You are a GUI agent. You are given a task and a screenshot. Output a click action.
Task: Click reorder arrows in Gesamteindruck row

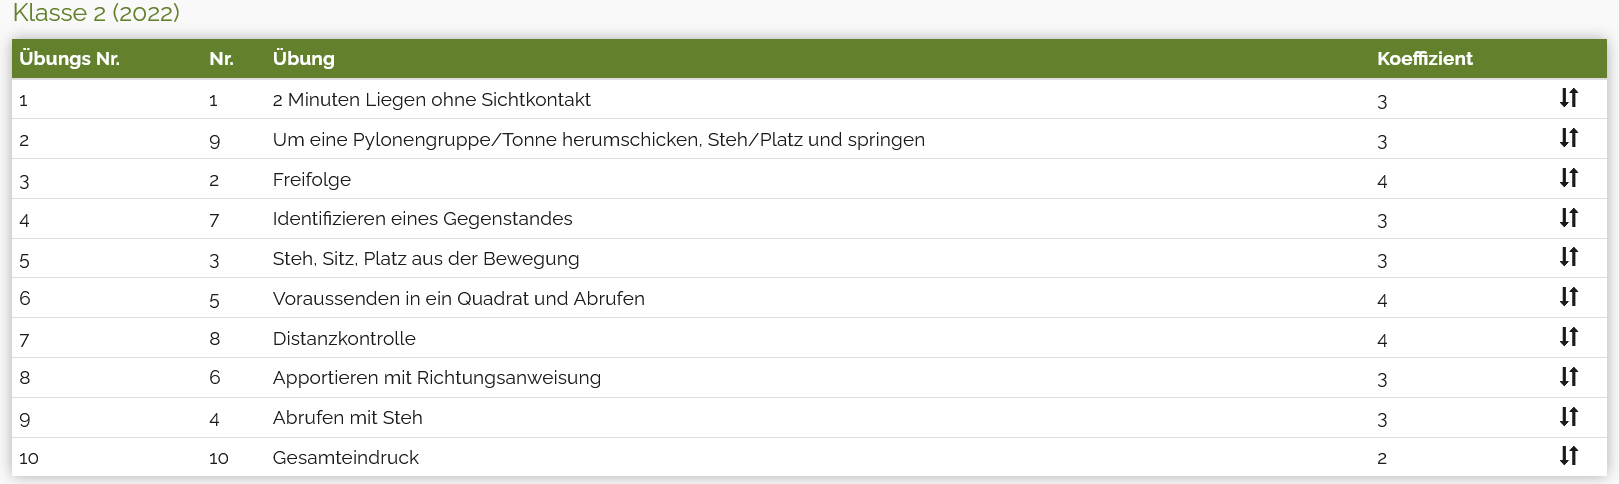pos(1568,456)
